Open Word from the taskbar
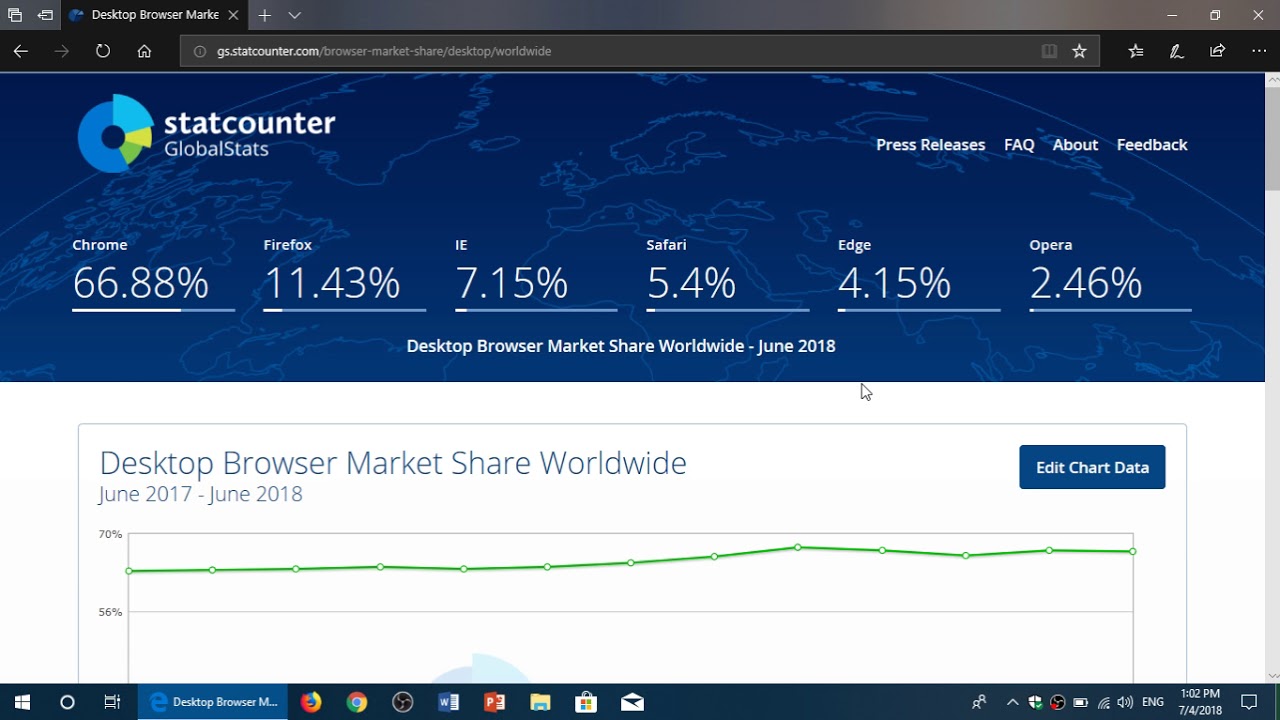The image size is (1280, 720). pyautogui.click(x=449, y=702)
